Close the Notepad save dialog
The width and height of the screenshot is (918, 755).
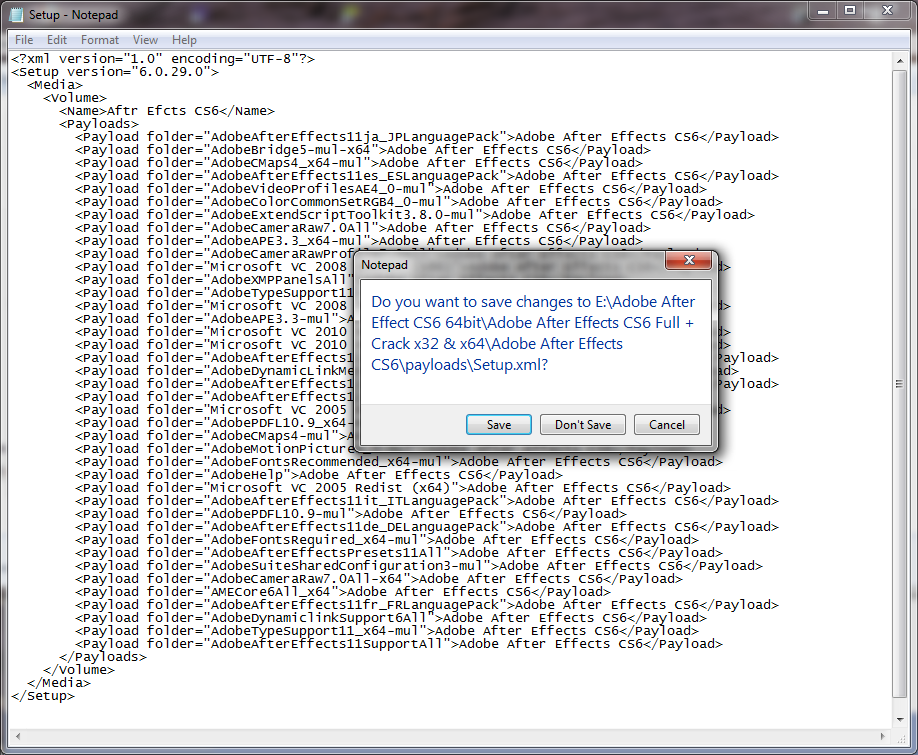[688, 260]
